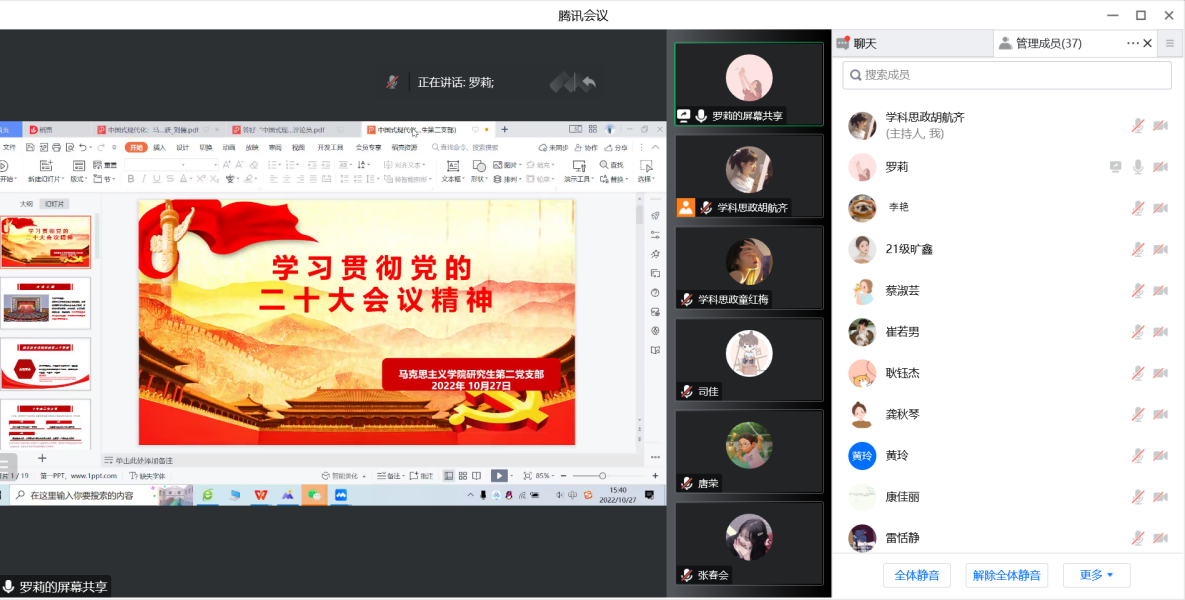
Task: Toggle 李艳's camera icon
Action: click(x=1160, y=208)
